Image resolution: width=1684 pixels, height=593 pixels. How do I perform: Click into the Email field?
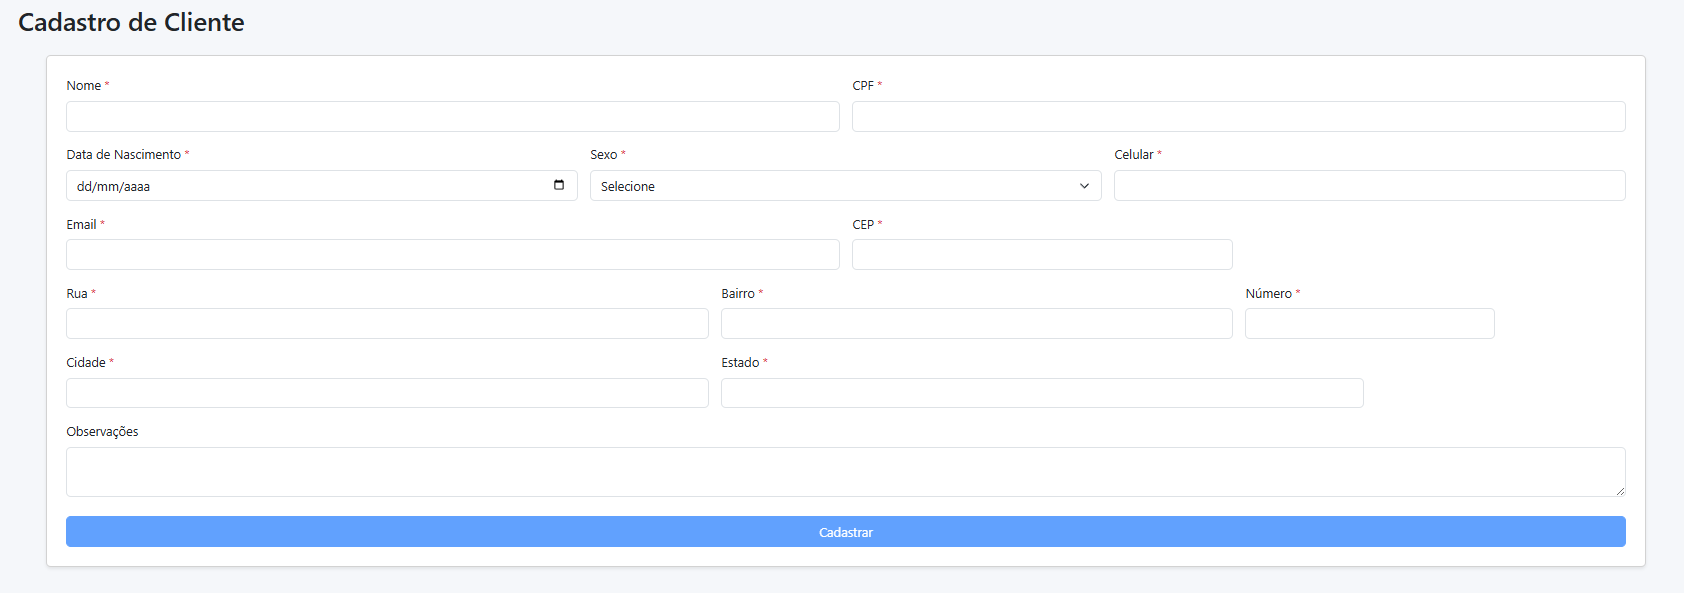coord(452,255)
